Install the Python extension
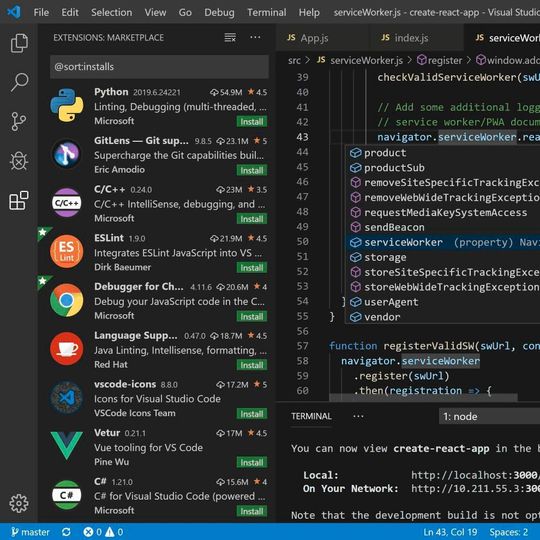Screen dimensions: 540x540 [252, 122]
